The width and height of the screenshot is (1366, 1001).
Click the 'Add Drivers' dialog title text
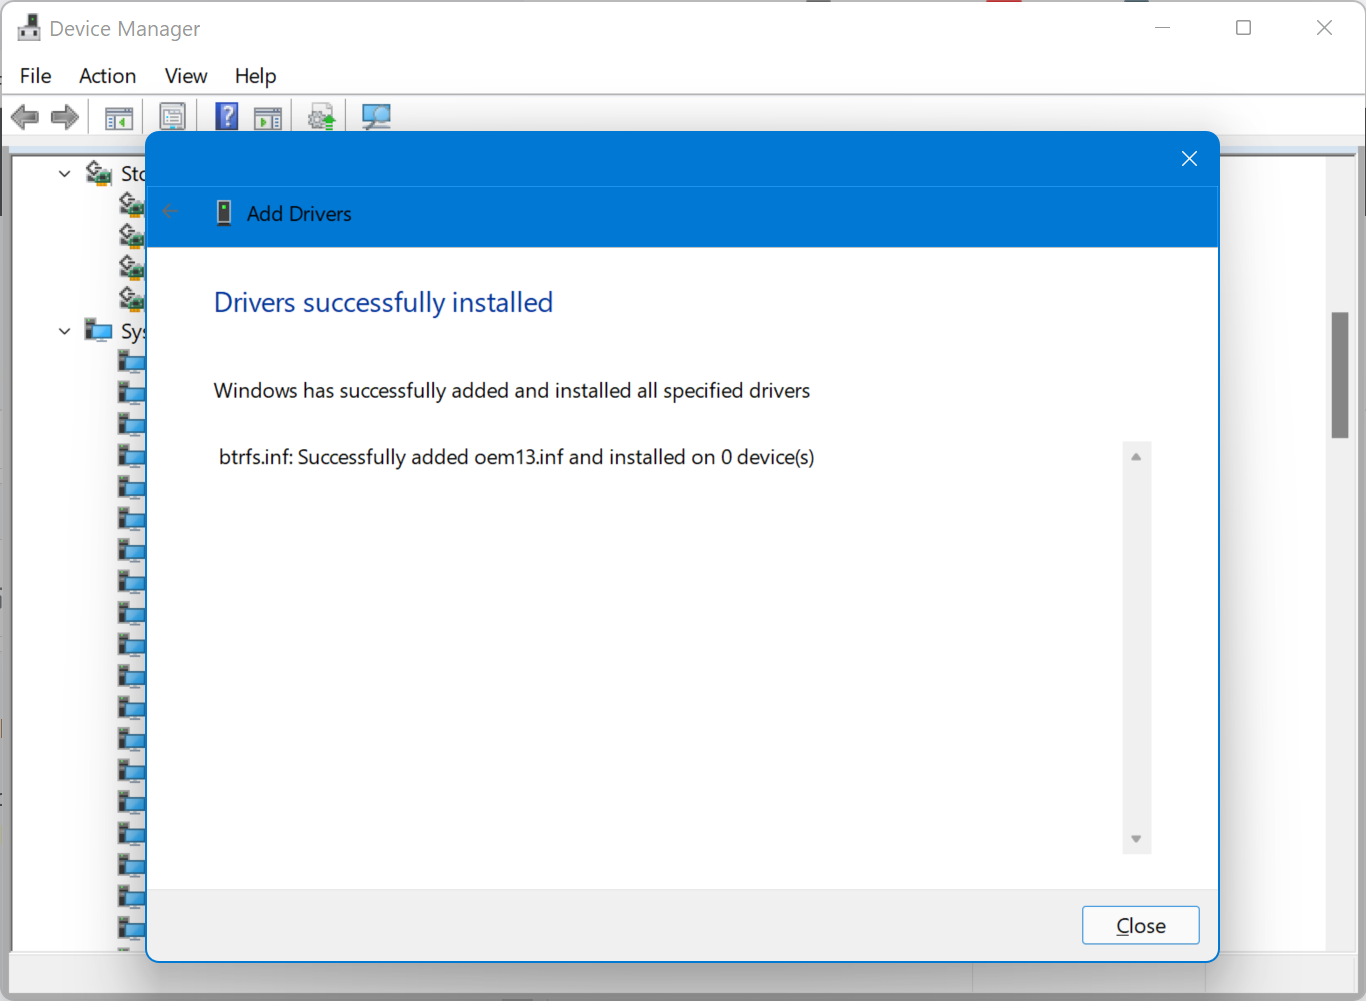coord(299,214)
